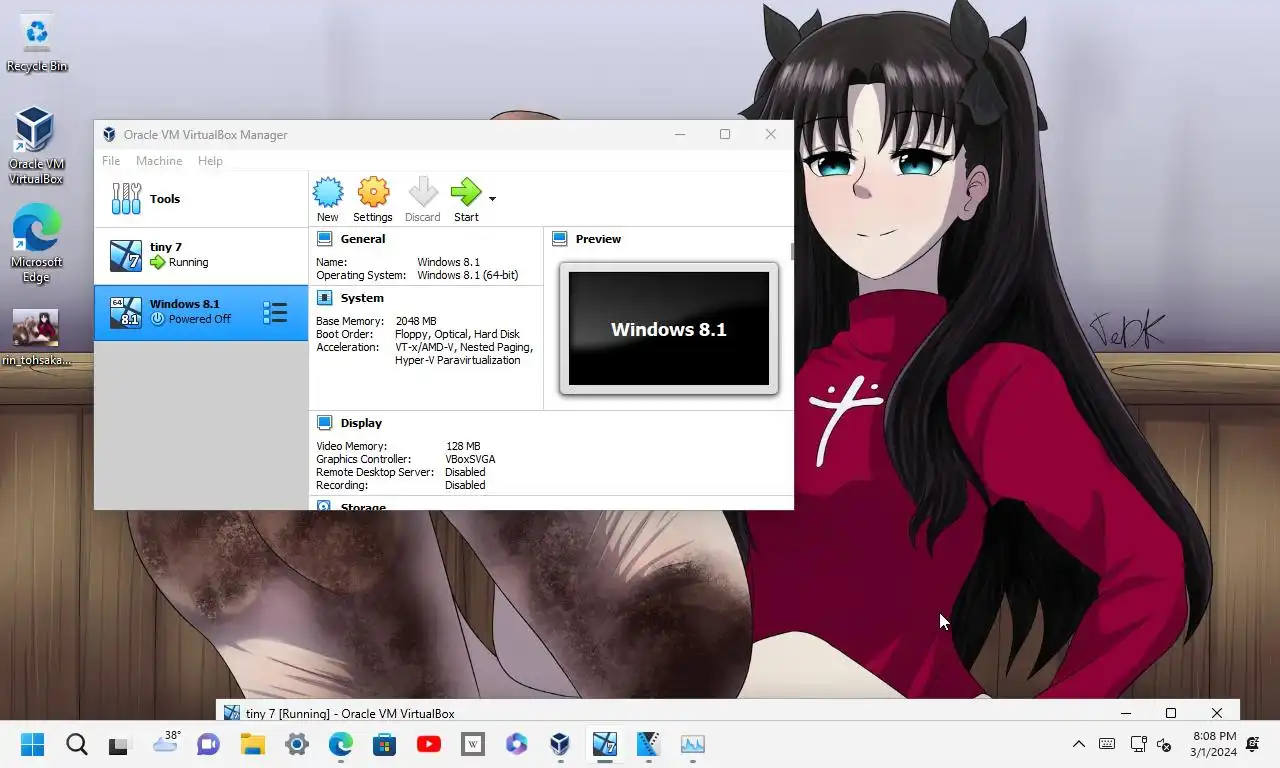Open taskbar Search
Viewport: 1280px width, 768px height.
click(x=76, y=744)
